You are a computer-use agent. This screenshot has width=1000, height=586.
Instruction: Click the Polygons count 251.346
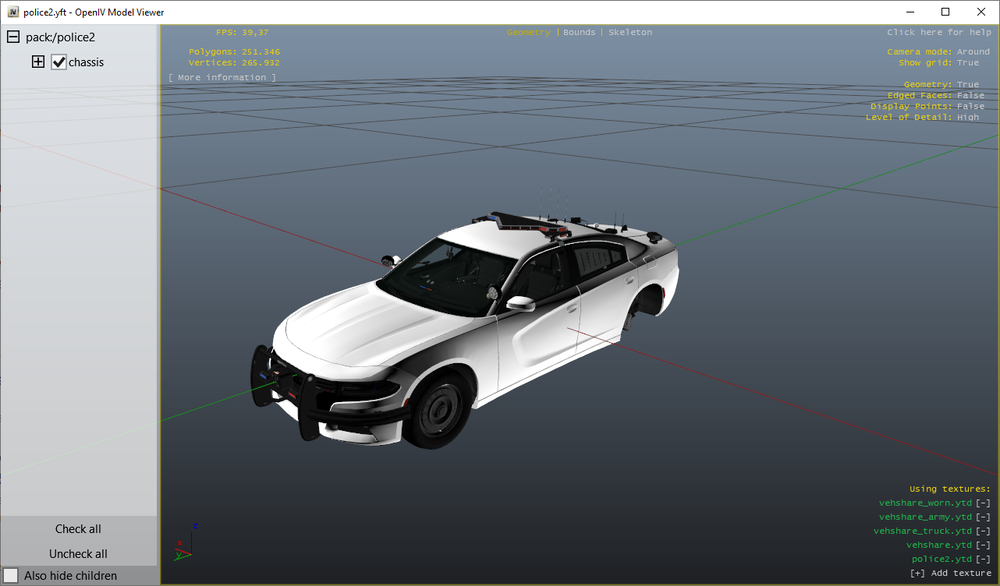pyautogui.click(x=260, y=52)
